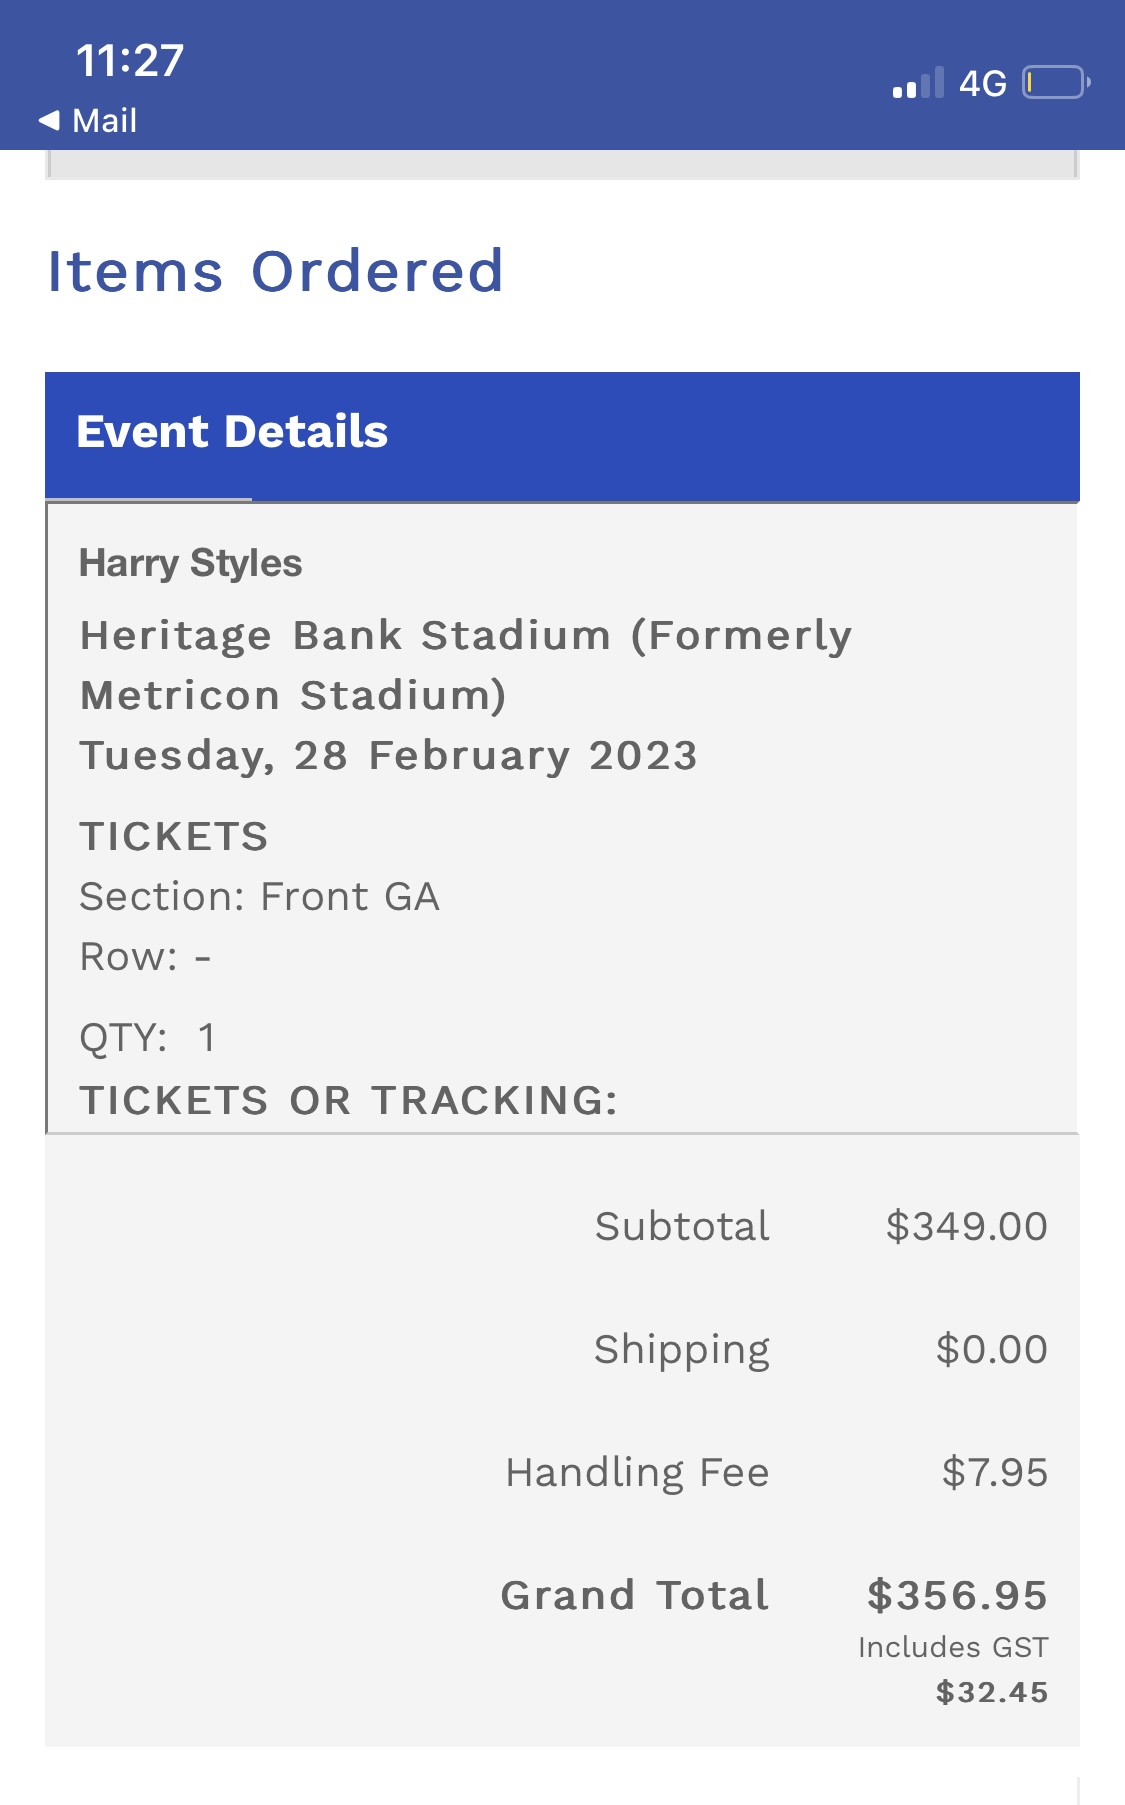Select the $7.95 handling fee amount
This screenshot has width=1125, height=1805.
coord(994,1472)
